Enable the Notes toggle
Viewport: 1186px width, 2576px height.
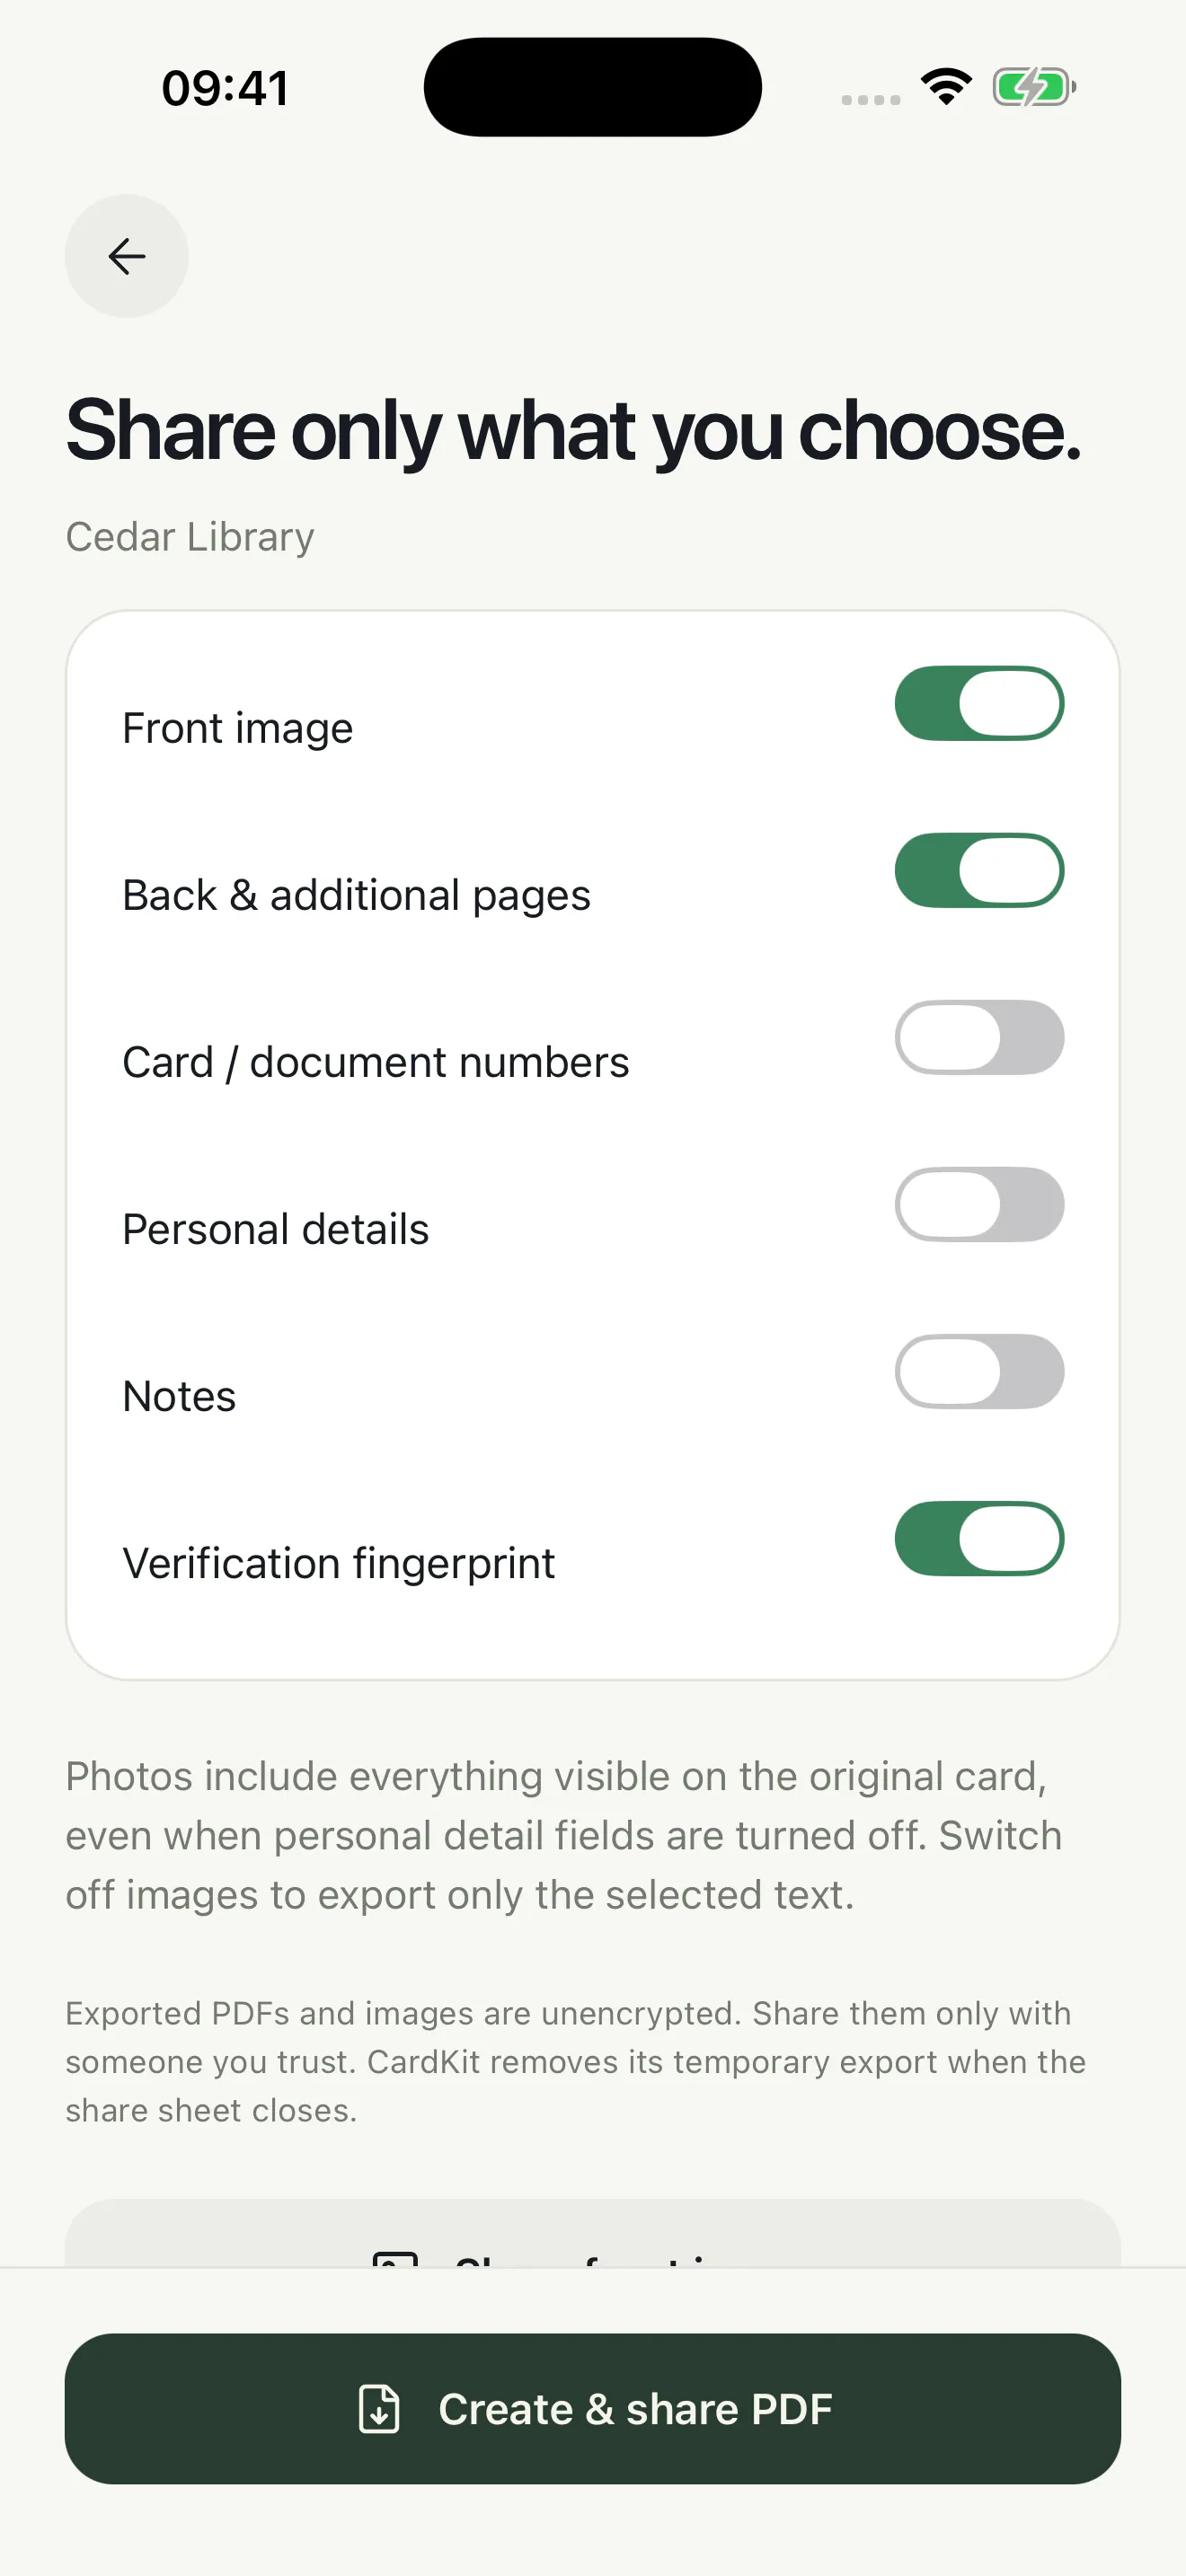(979, 1371)
